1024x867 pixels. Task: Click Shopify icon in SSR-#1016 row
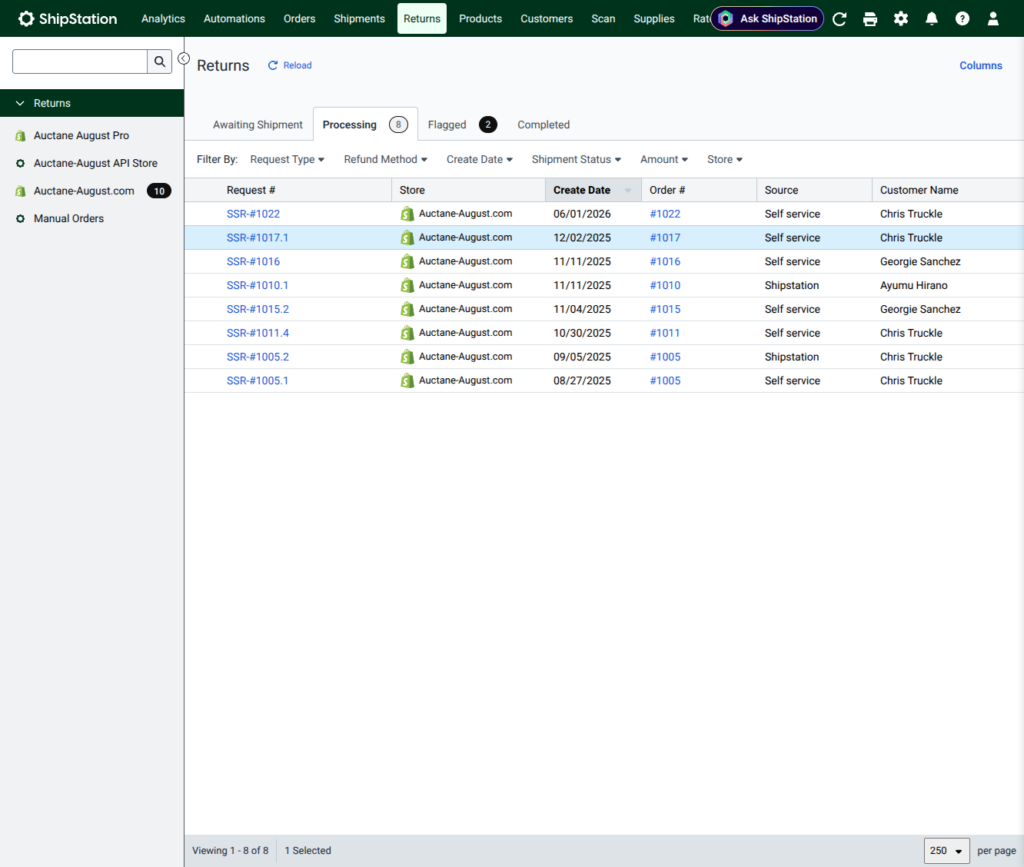(x=407, y=262)
